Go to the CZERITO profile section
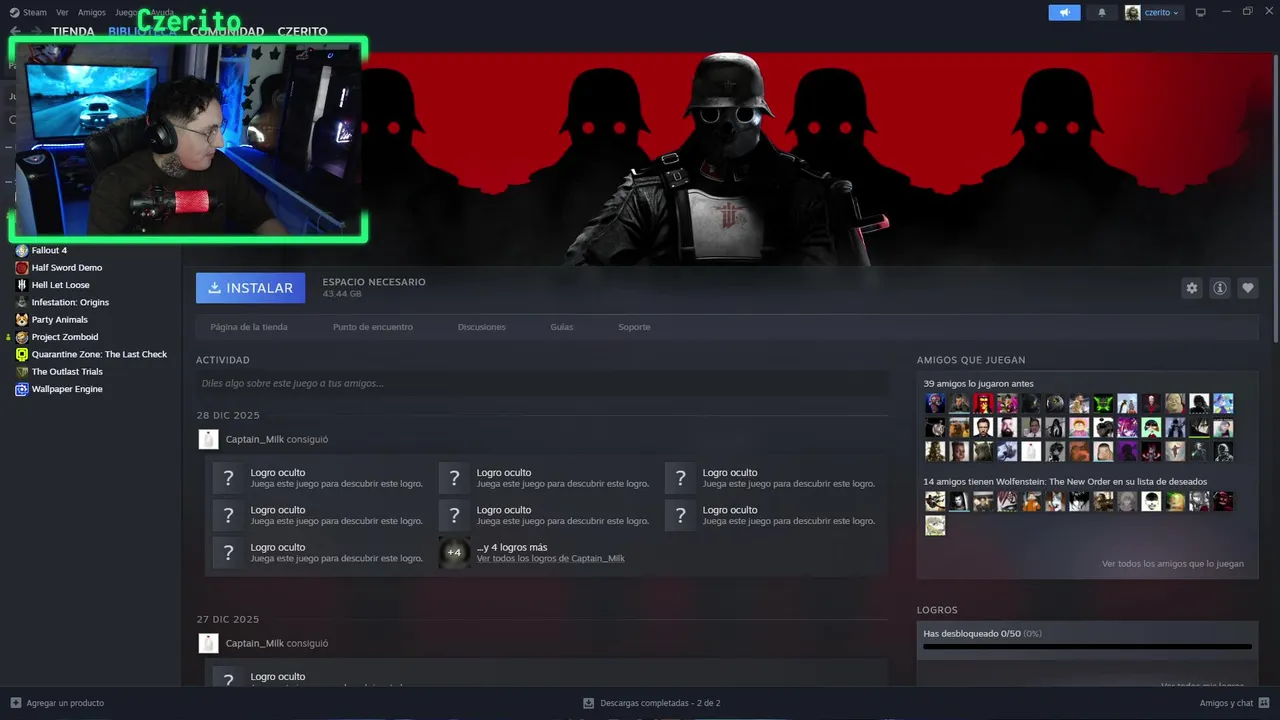 [302, 31]
